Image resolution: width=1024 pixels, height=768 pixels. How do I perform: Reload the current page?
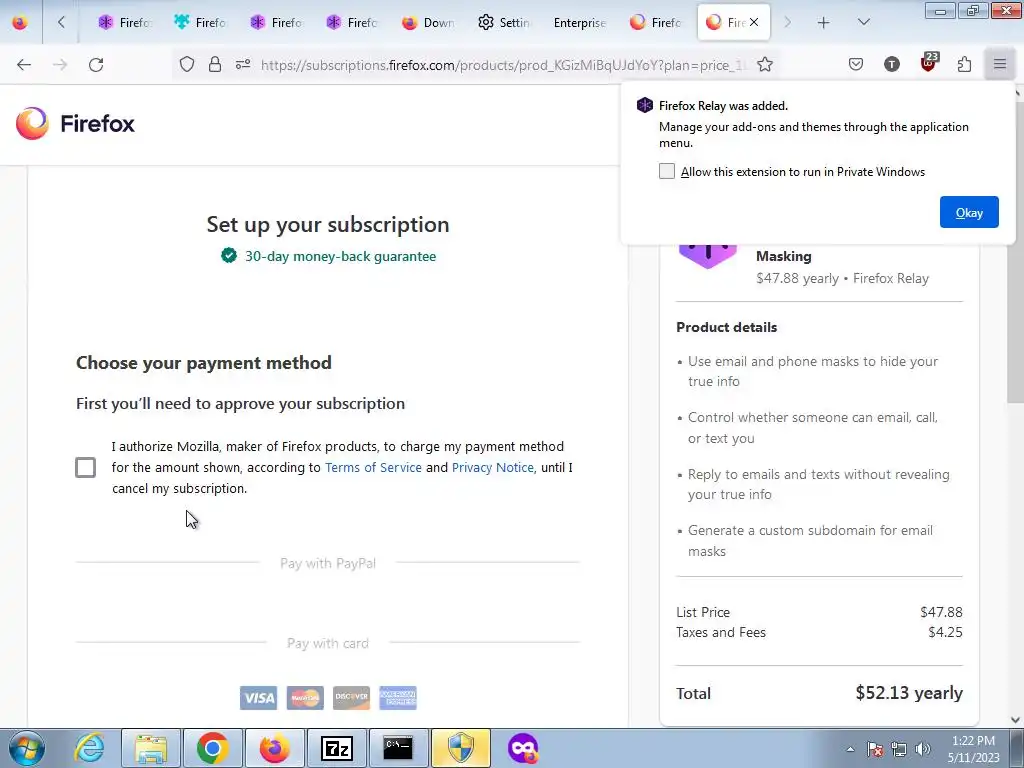click(96, 64)
